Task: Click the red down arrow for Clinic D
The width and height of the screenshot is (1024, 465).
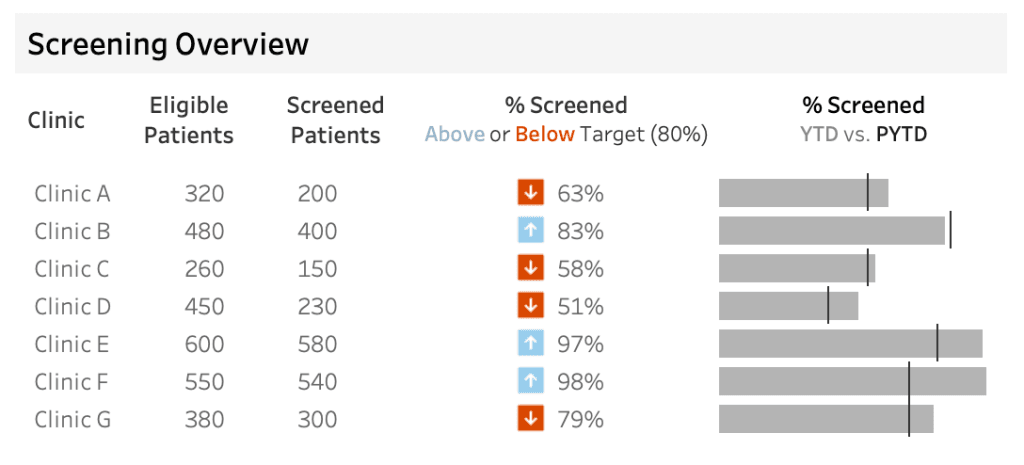Action: point(530,306)
